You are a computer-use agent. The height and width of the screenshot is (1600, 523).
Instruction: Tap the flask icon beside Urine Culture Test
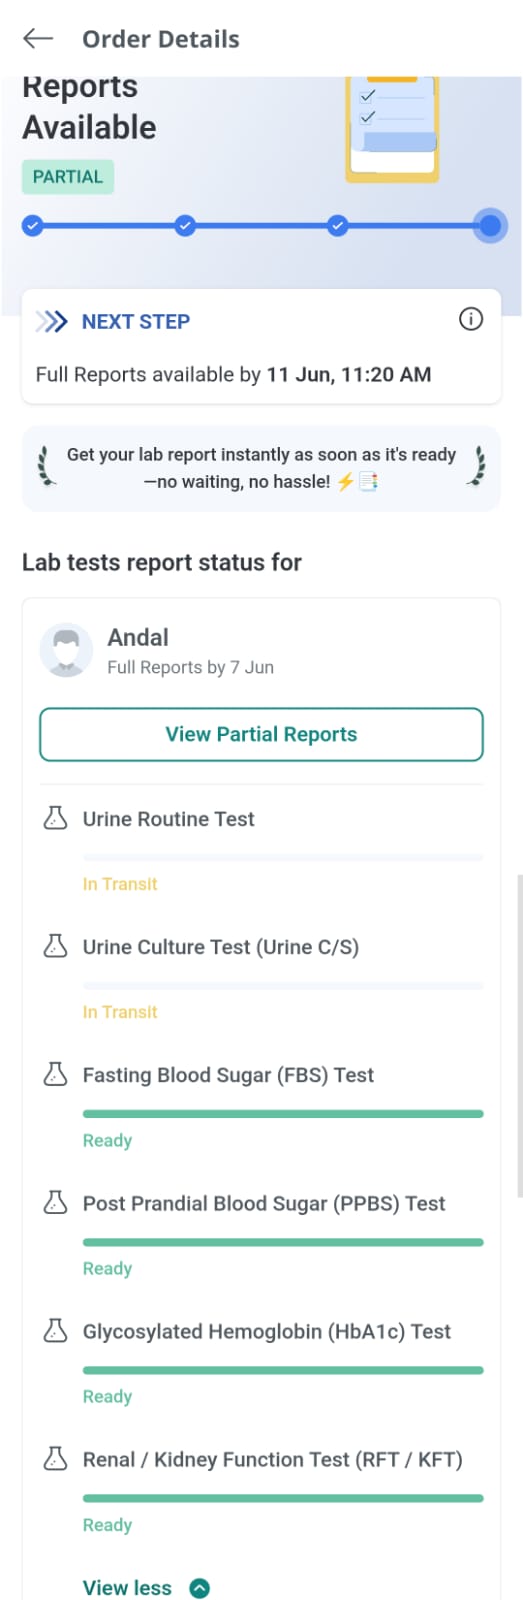coord(56,947)
